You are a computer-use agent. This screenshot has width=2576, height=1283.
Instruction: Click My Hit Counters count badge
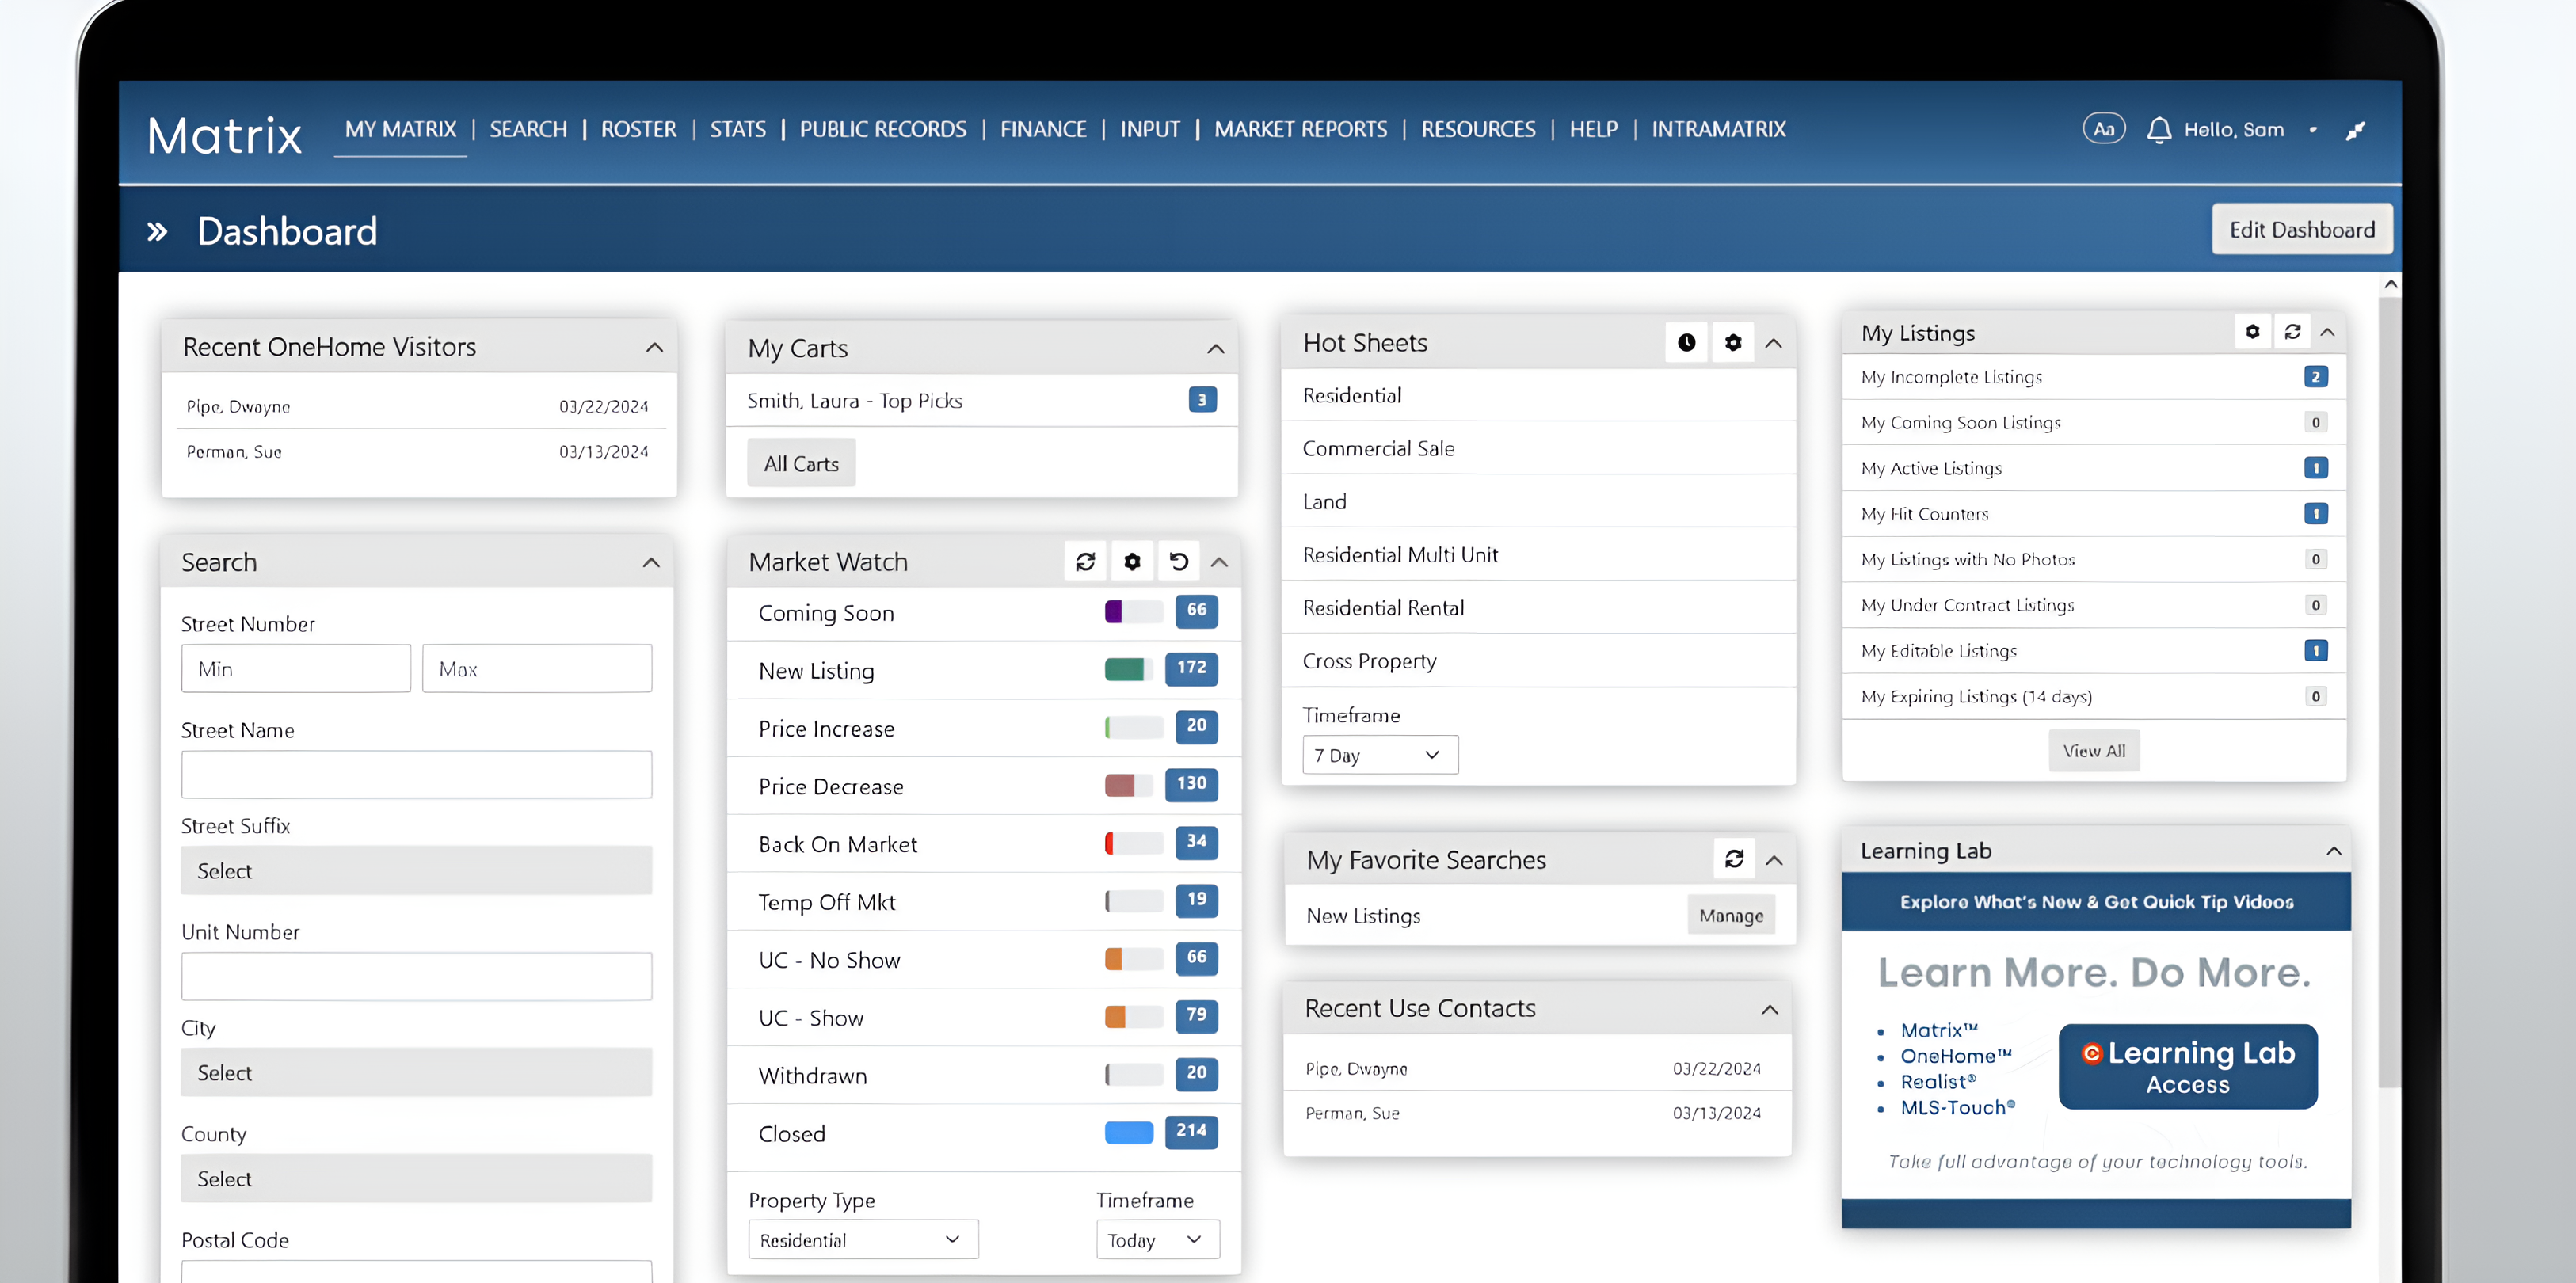tap(2315, 514)
